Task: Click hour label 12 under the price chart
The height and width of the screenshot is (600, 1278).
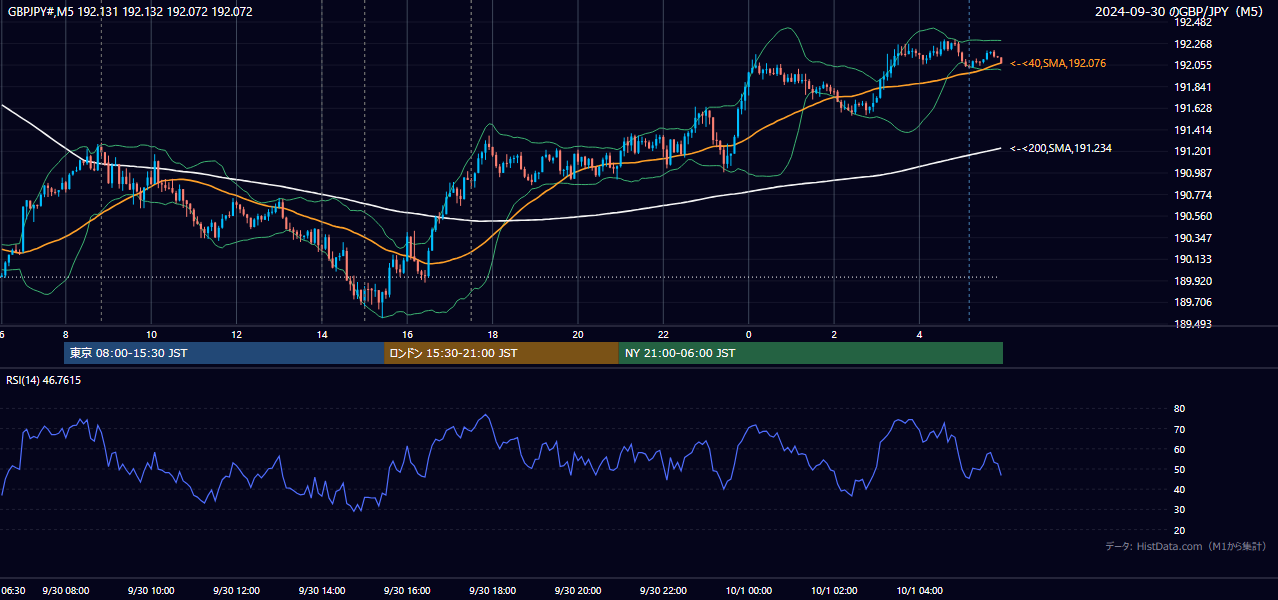Action: tap(236, 334)
